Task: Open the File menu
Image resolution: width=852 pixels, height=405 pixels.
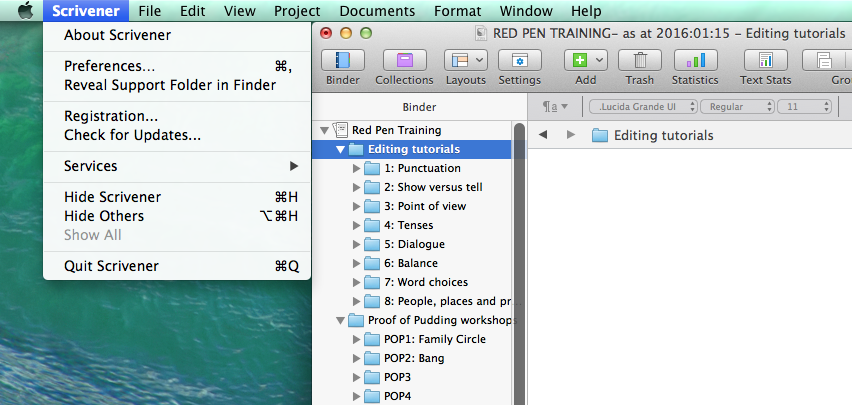Action: click(149, 11)
